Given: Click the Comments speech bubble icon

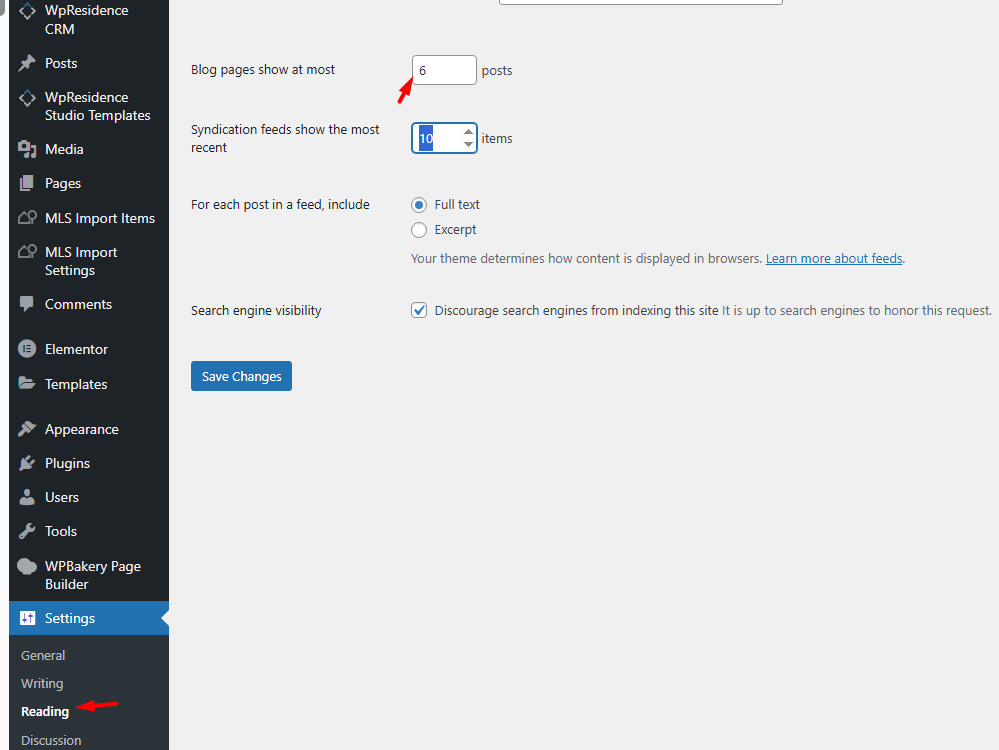Looking at the screenshot, I should coord(27,304).
